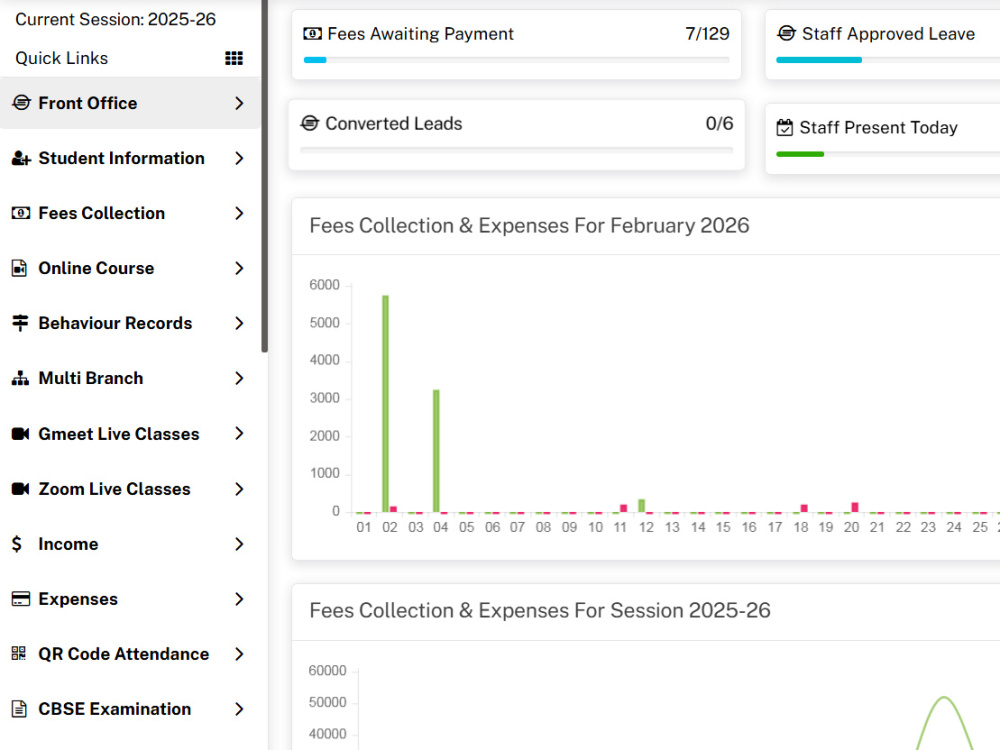
Task: Open the Quick Links grid icon
Action: click(234, 59)
